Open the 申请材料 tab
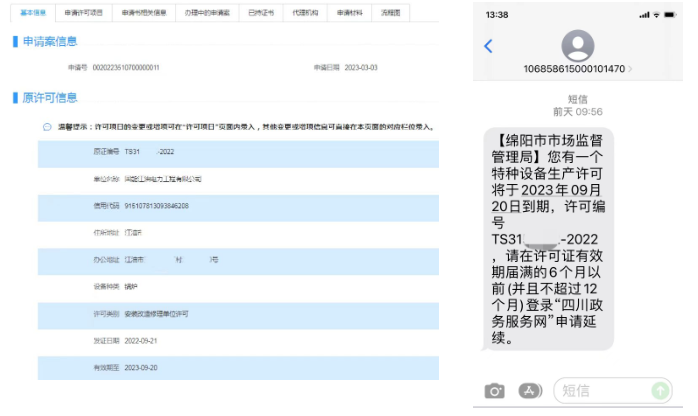 point(349,12)
